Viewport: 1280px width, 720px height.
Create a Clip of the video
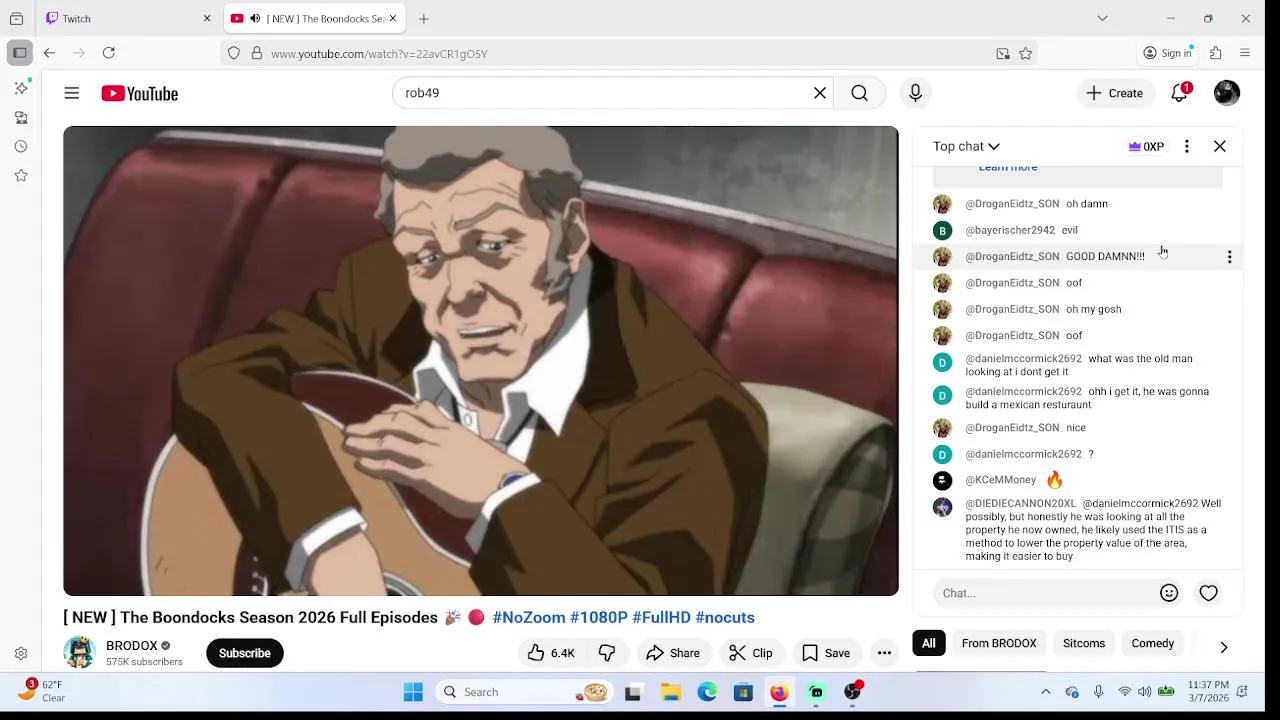point(751,653)
